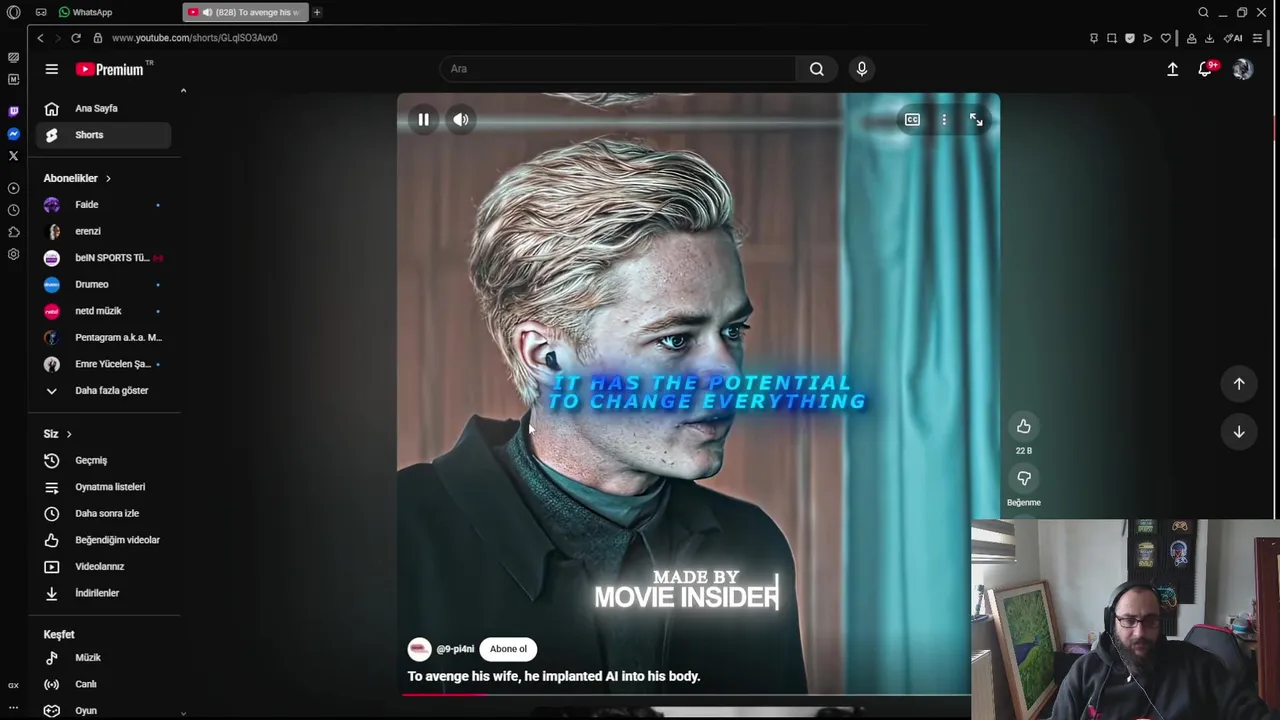
Task: Subscribe using the Abone ol button
Action: (508, 649)
